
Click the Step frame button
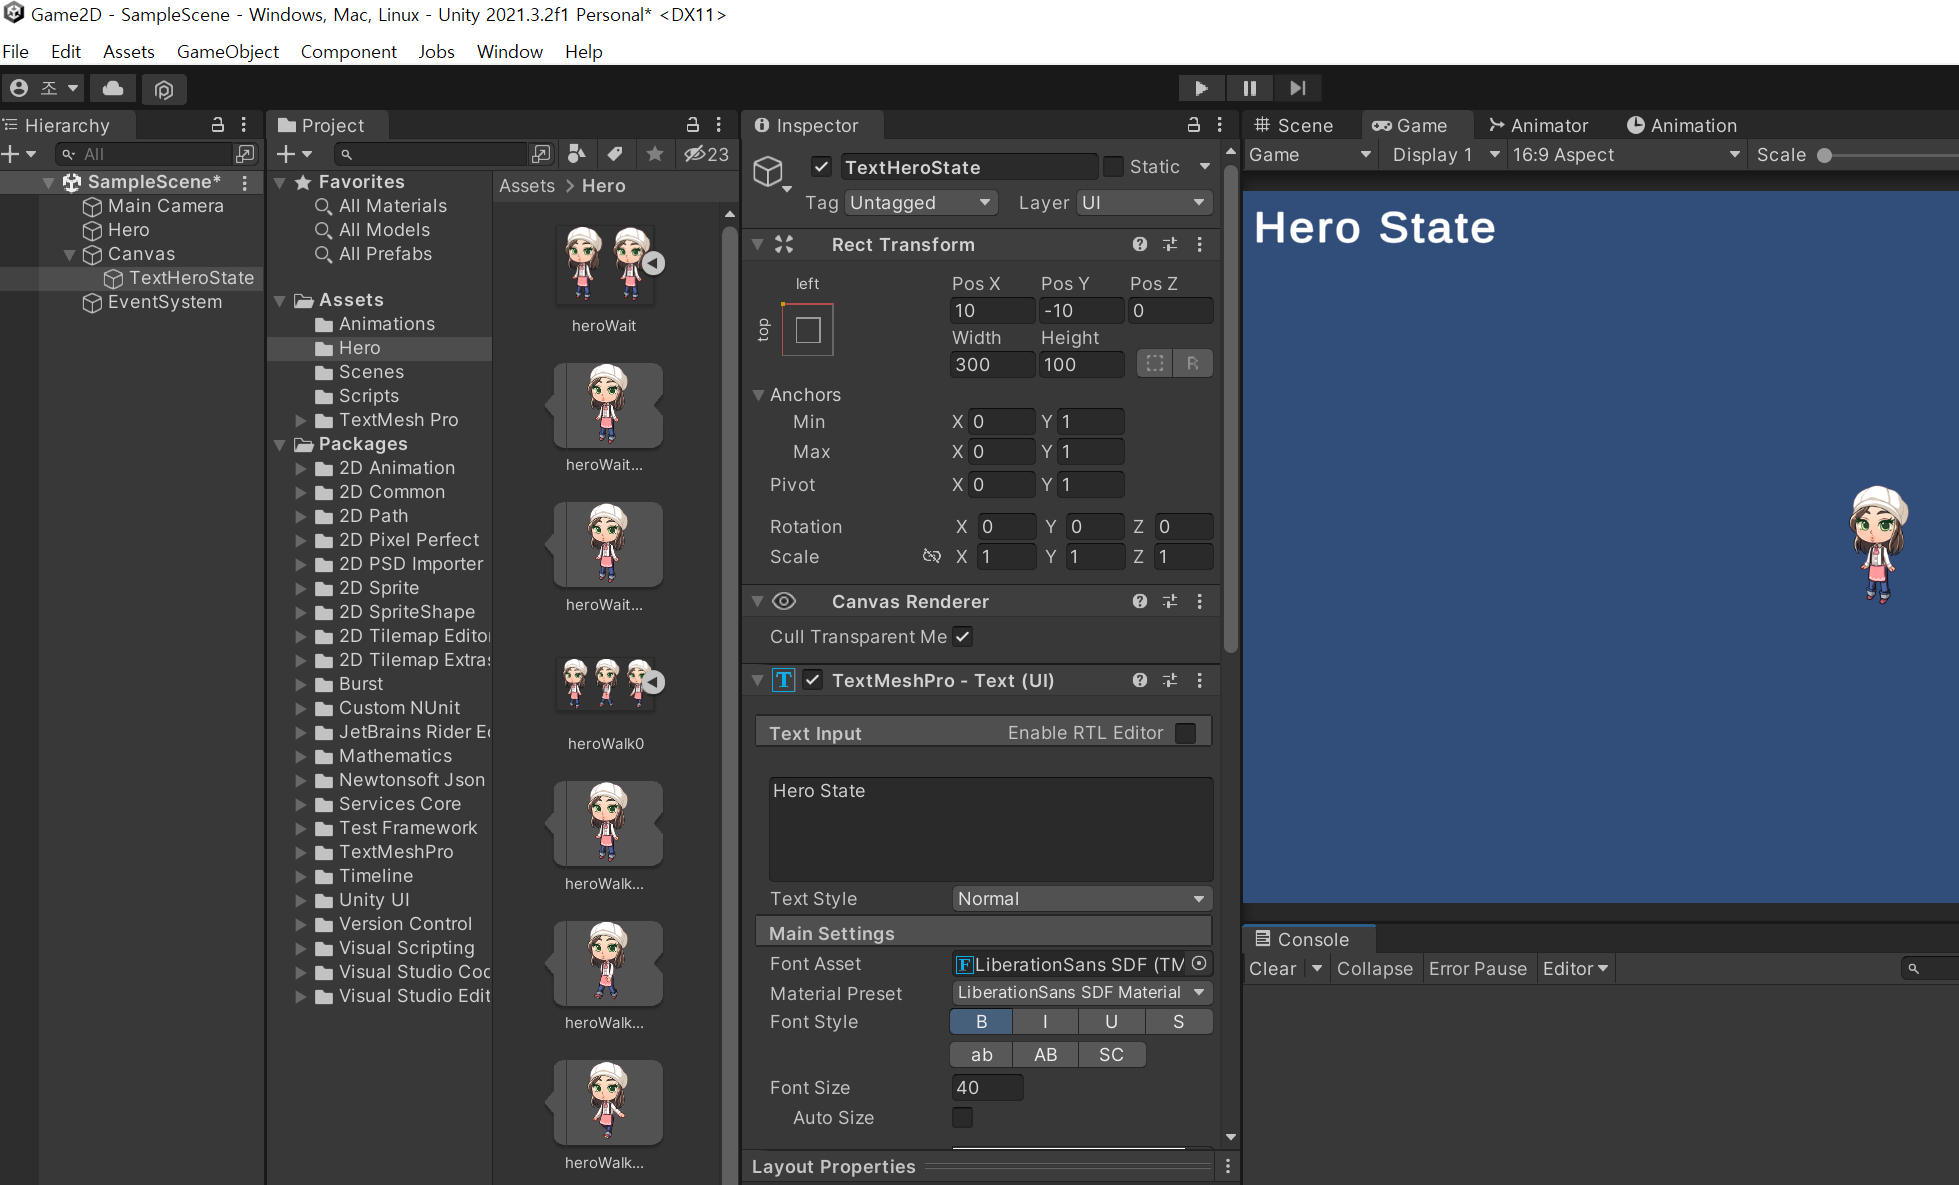pos(1297,88)
